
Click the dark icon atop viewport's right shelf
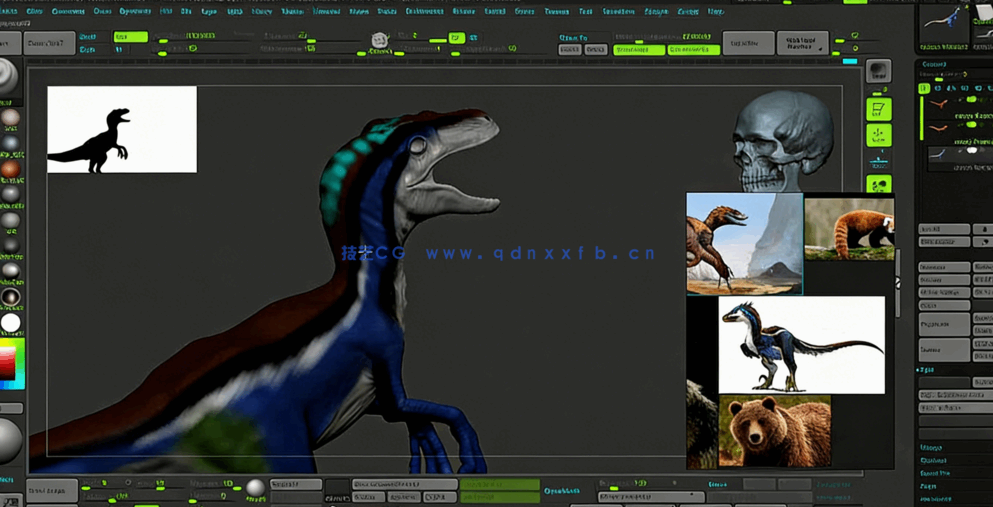(878, 71)
